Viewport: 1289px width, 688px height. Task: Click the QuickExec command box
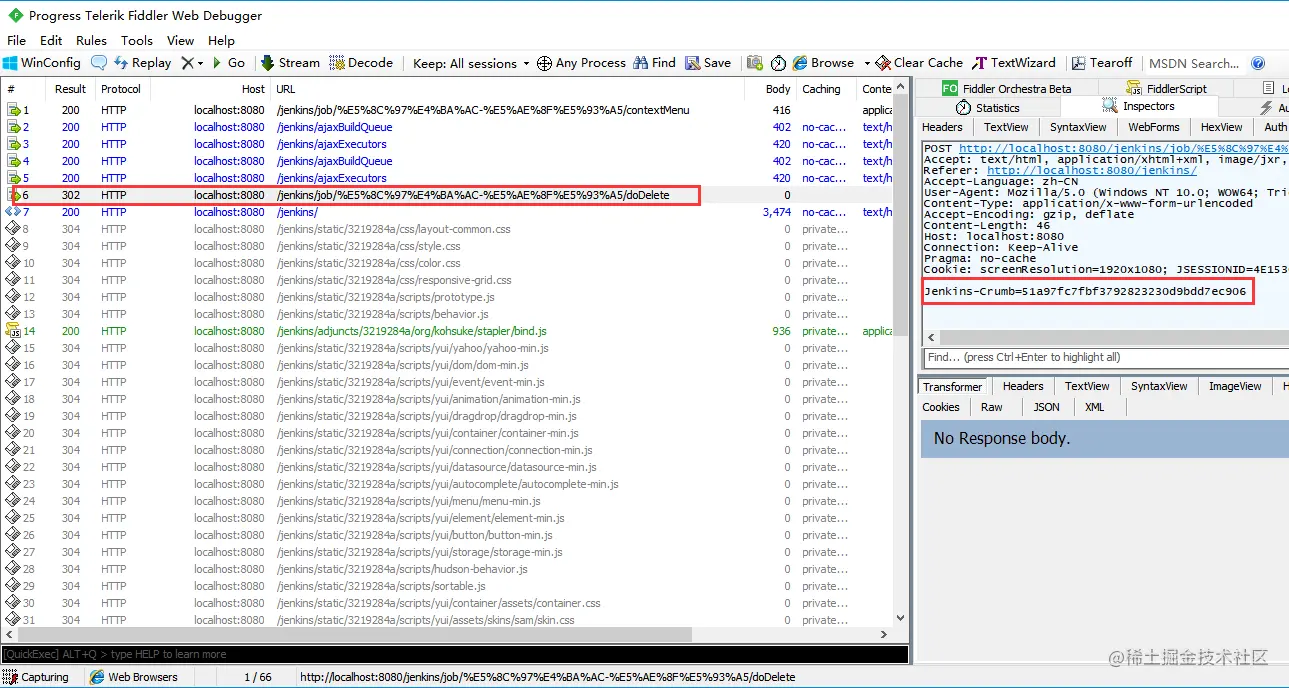(x=454, y=654)
